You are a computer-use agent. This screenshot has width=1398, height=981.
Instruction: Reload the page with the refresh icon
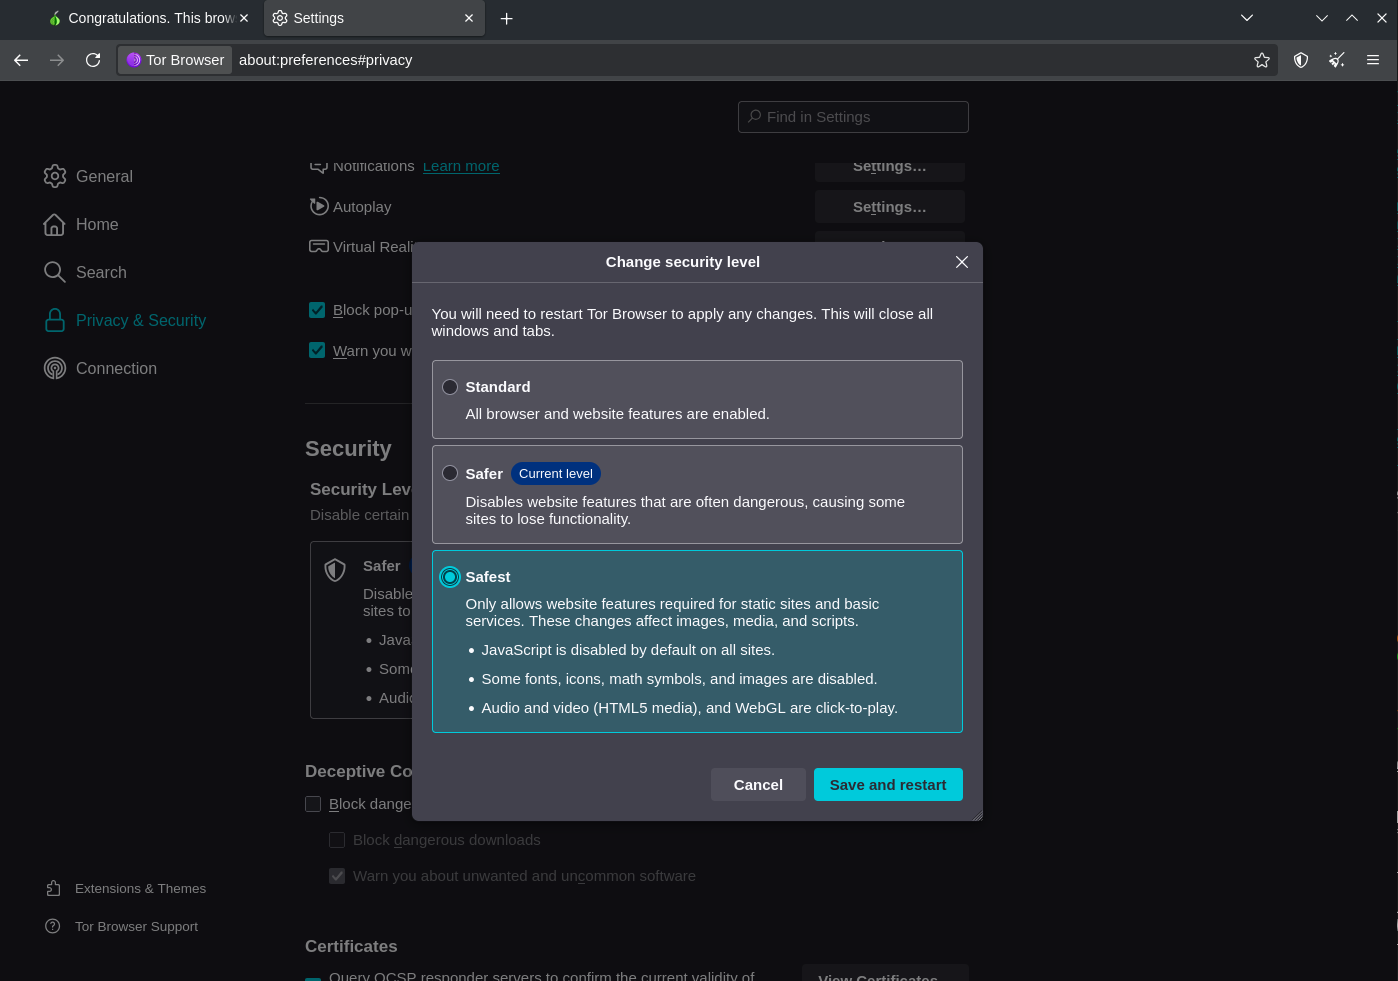pos(93,60)
